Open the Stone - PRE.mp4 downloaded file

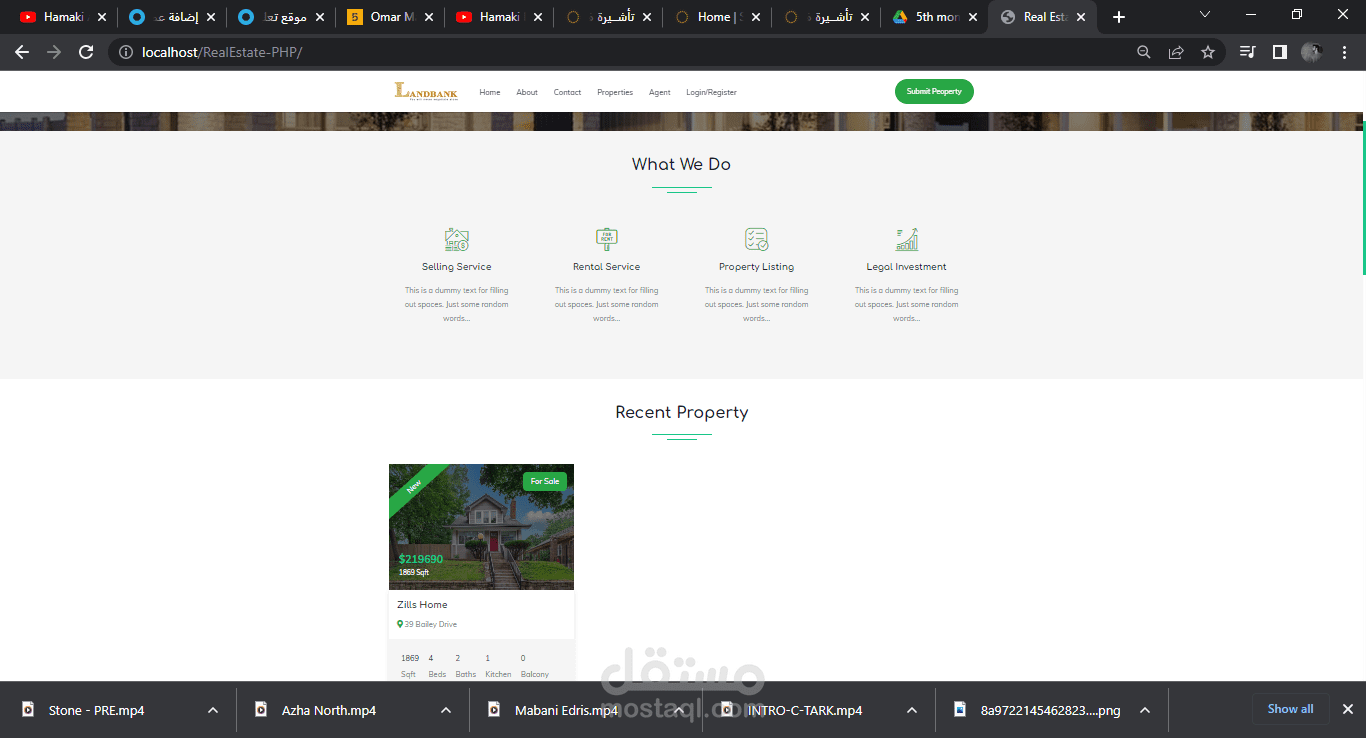pos(97,710)
